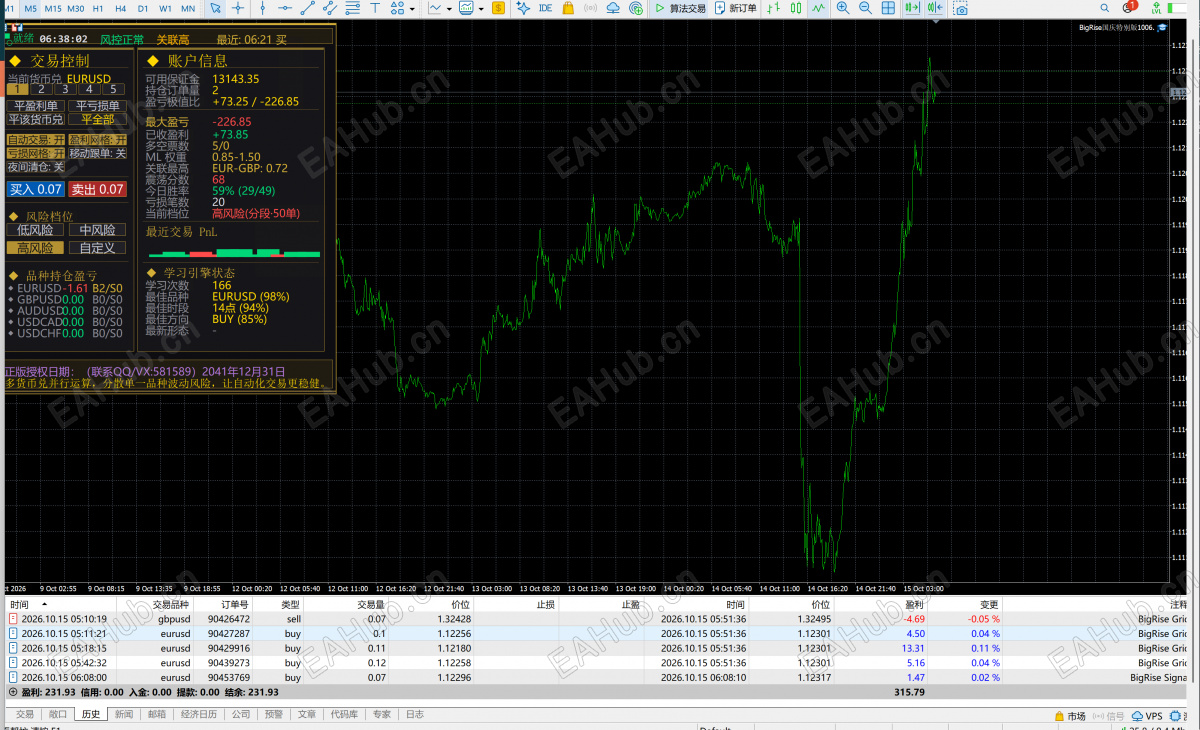Switch chart to bar chart style
This screenshot has height=730, width=1200.
coord(774,8)
